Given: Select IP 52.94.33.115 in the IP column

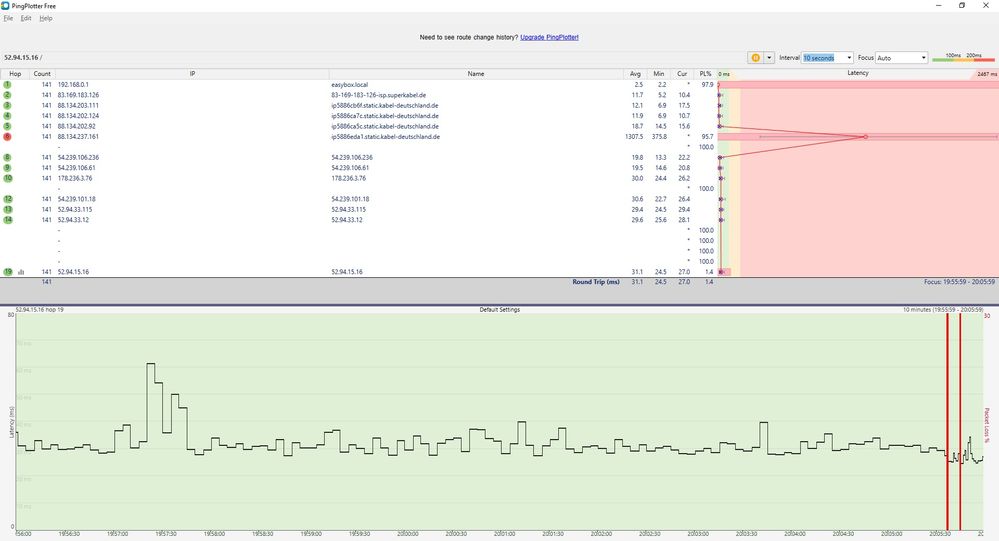Looking at the screenshot, I should coord(75,209).
